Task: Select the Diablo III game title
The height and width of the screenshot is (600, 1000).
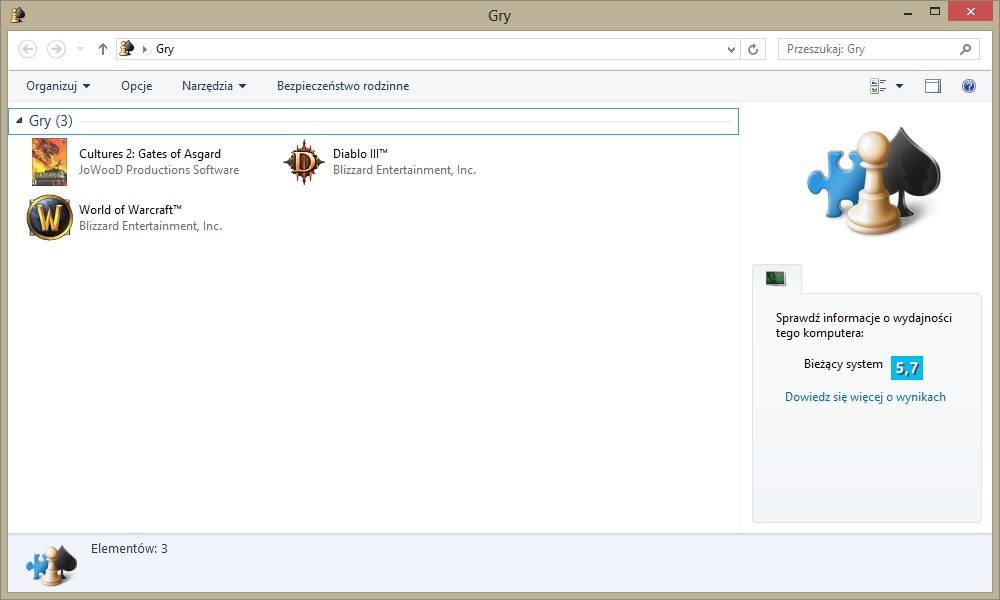Action: coord(360,154)
